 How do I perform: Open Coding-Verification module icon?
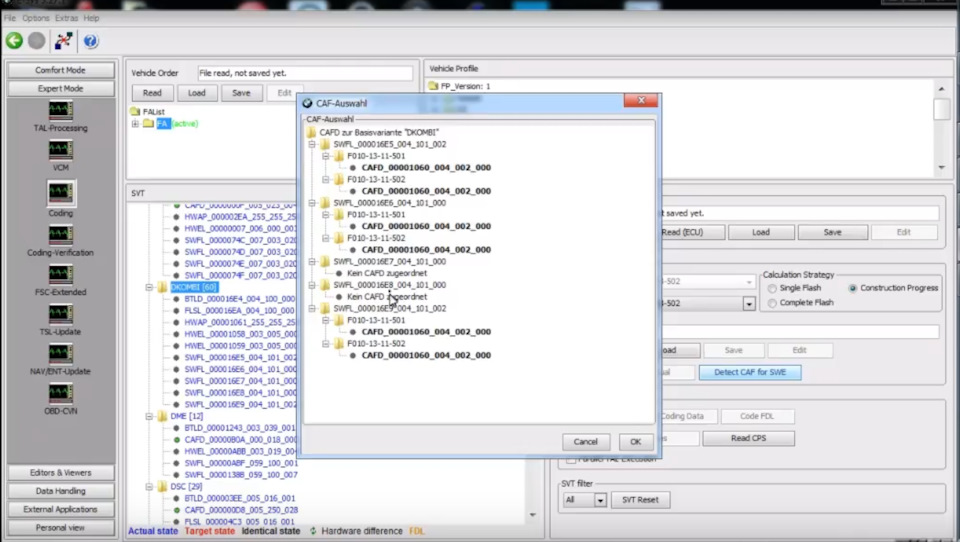click(61, 235)
